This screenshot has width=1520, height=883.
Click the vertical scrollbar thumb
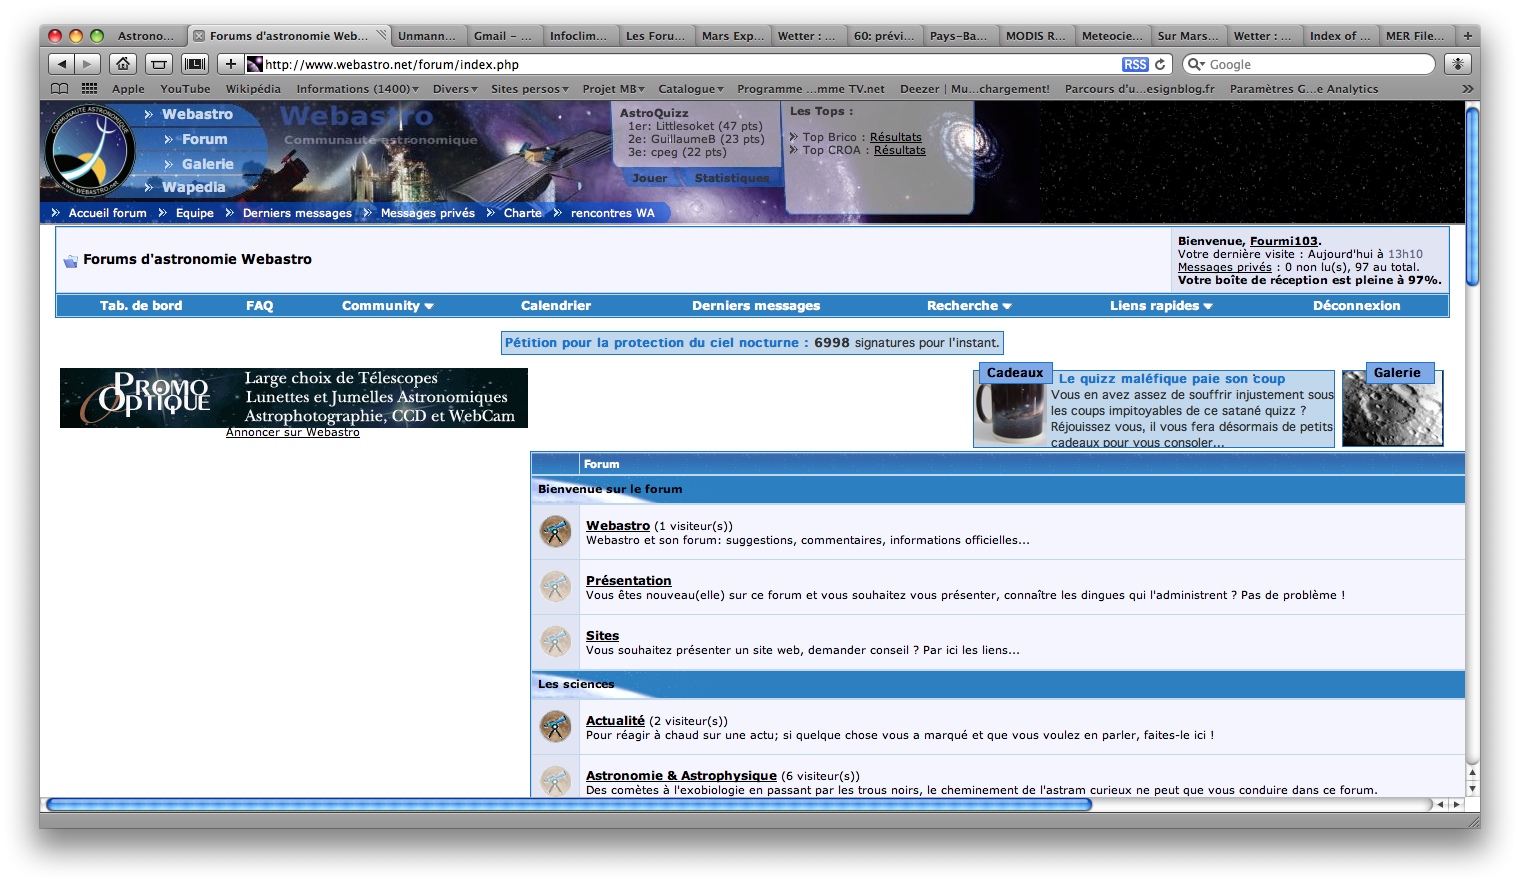tap(1472, 196)
